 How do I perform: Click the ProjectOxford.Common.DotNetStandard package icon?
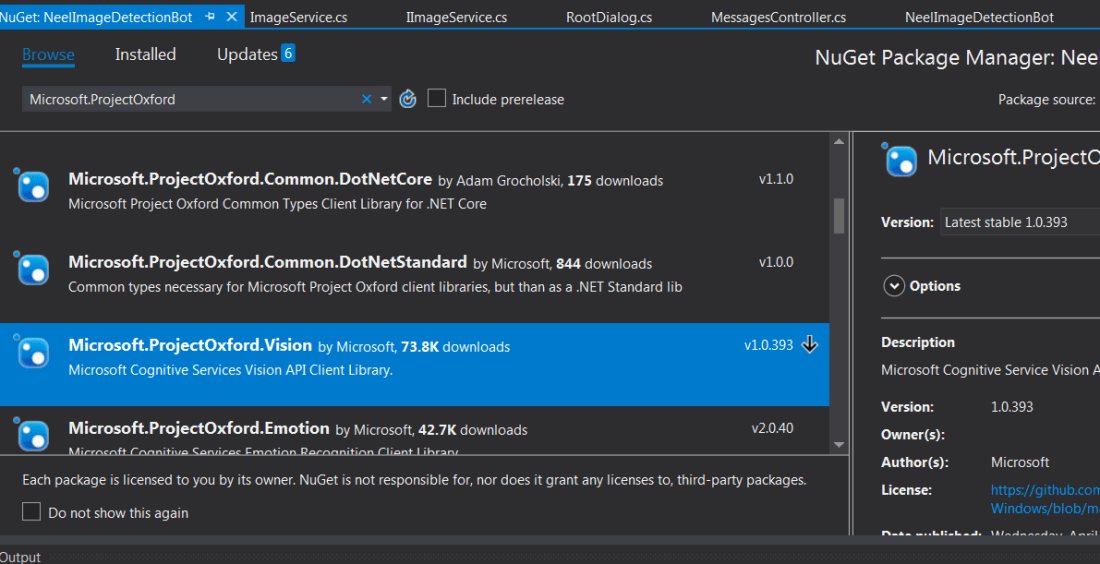[33, 268]
